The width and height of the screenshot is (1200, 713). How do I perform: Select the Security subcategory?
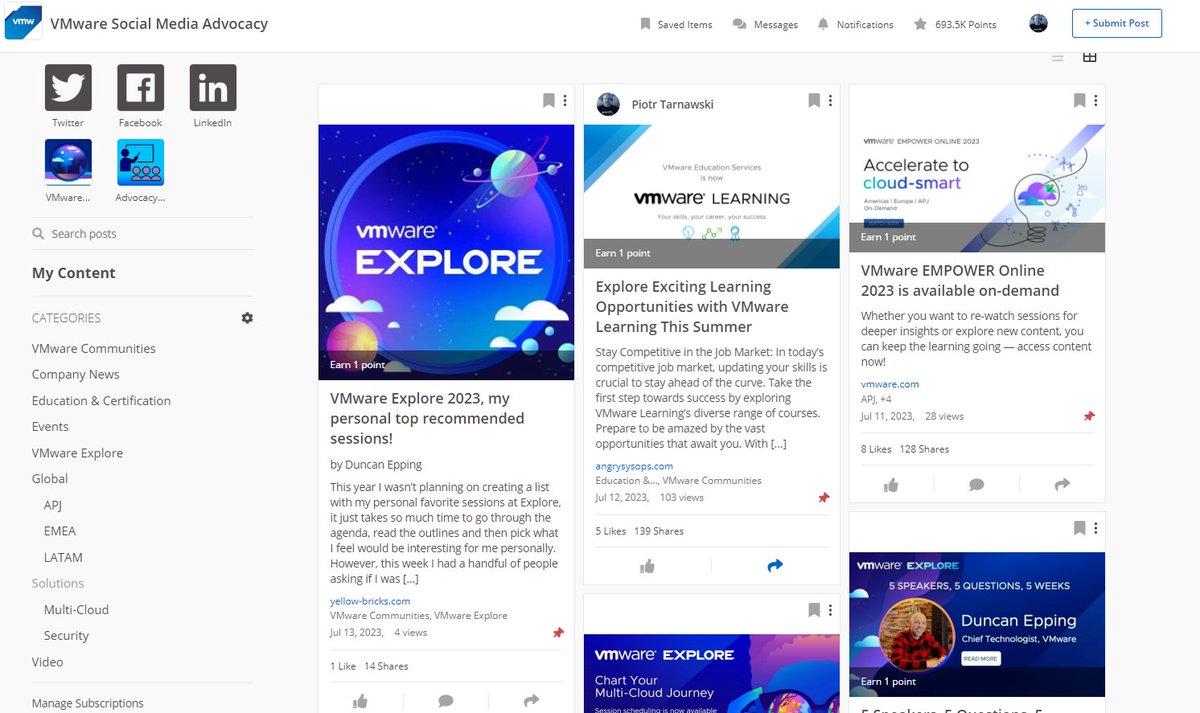coord(66,635)
